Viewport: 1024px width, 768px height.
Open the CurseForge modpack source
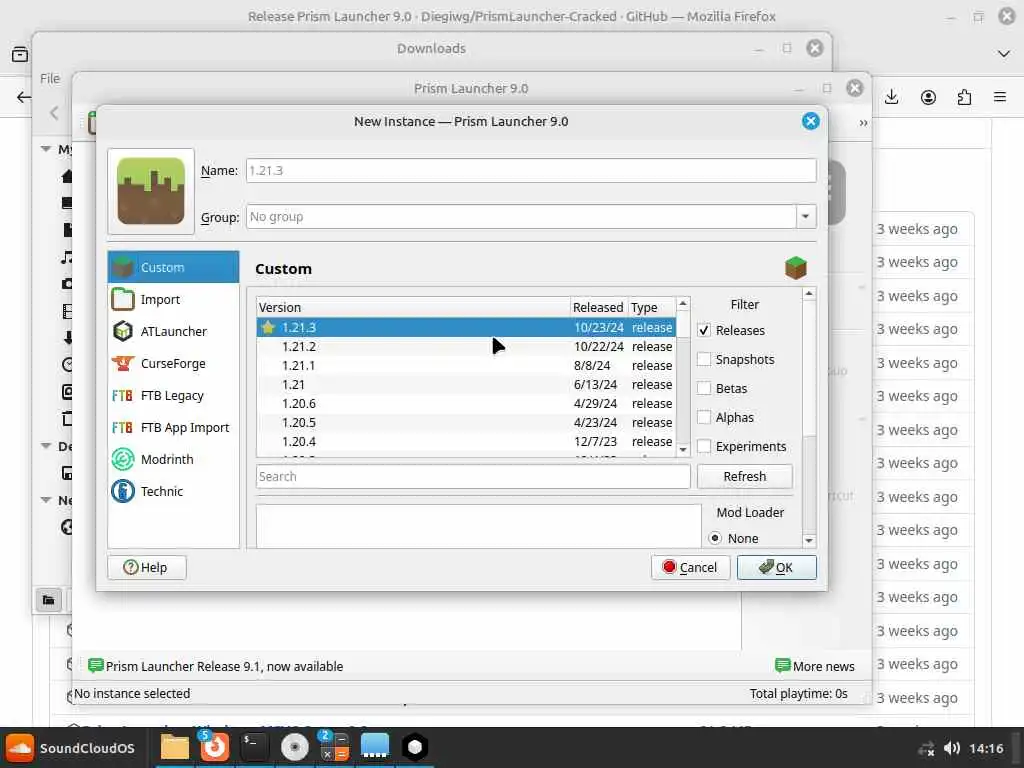[174, 363]
